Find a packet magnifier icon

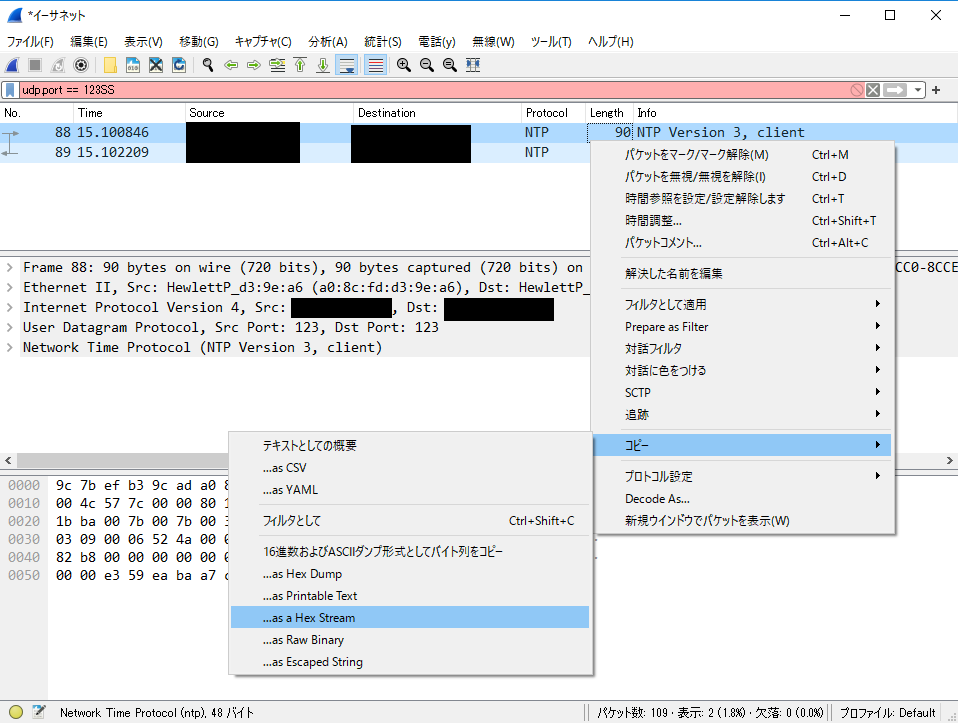coord(208,65)
